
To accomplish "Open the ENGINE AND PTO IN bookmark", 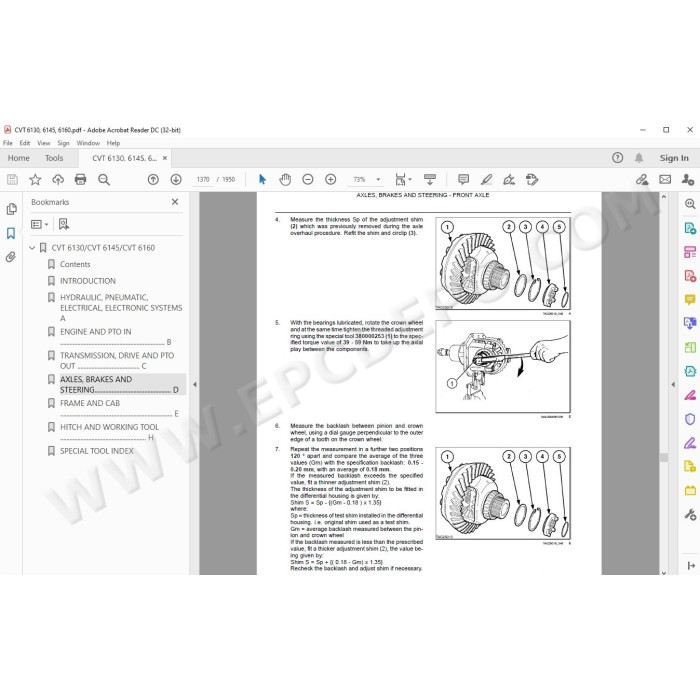I will click(116, 337).
